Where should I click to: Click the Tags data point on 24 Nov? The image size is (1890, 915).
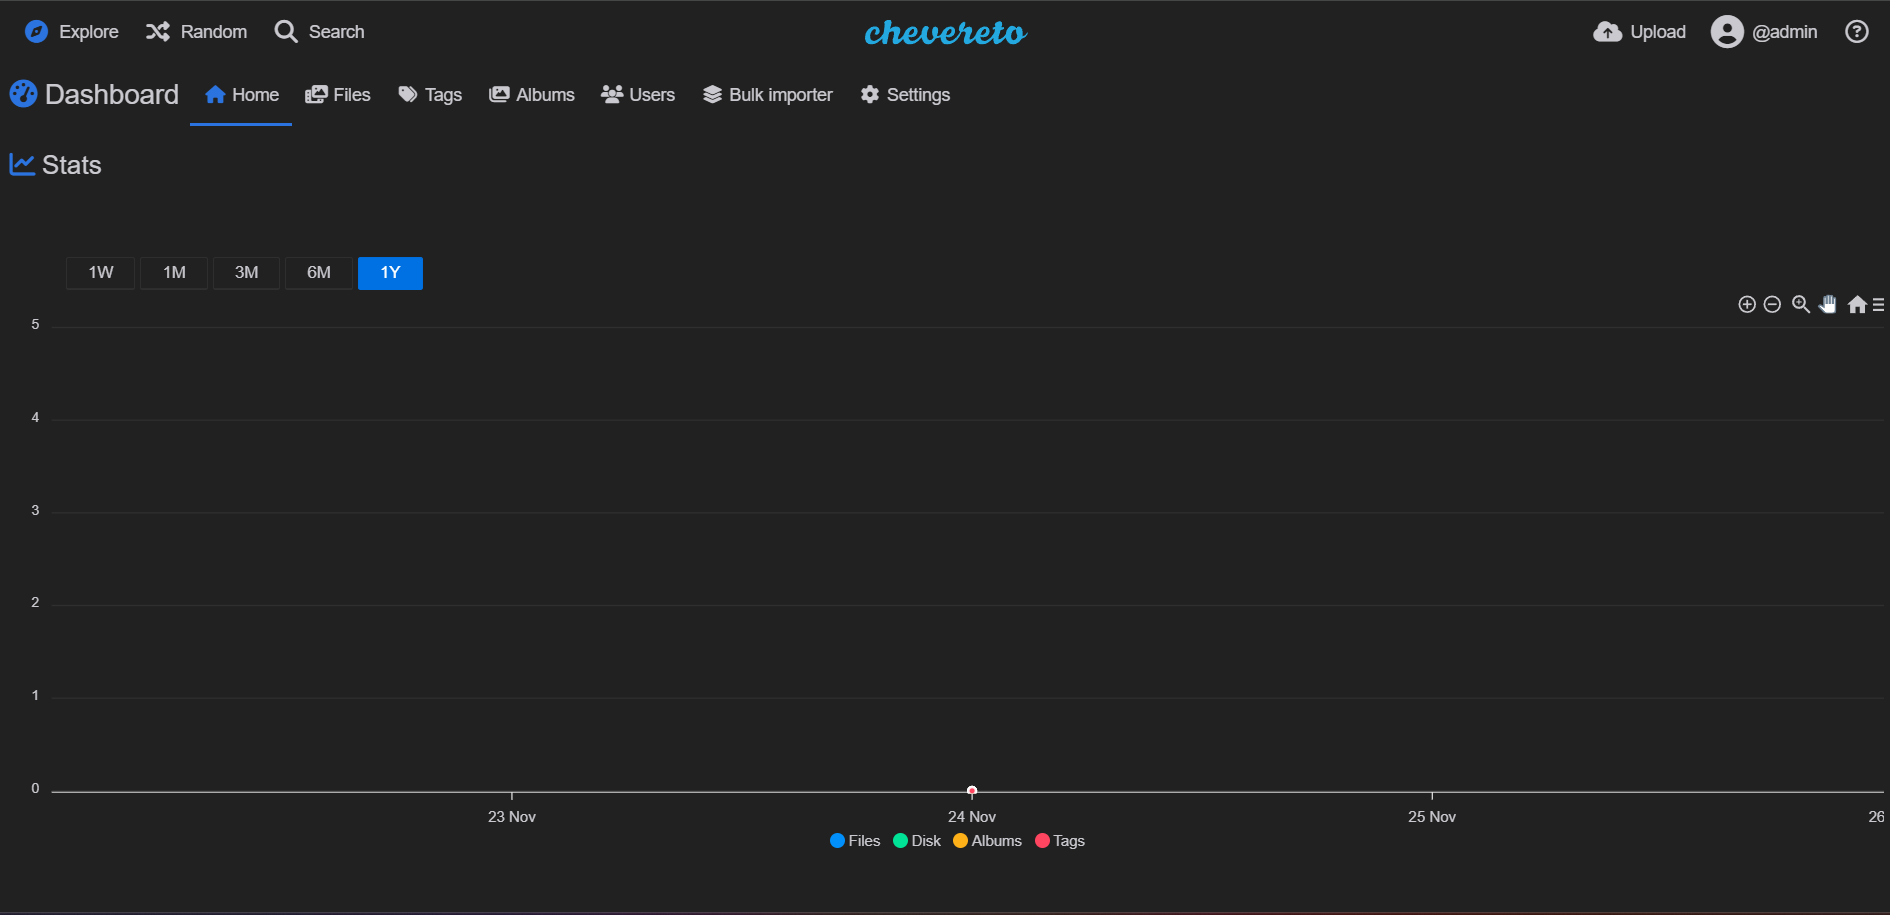point(971,790)
